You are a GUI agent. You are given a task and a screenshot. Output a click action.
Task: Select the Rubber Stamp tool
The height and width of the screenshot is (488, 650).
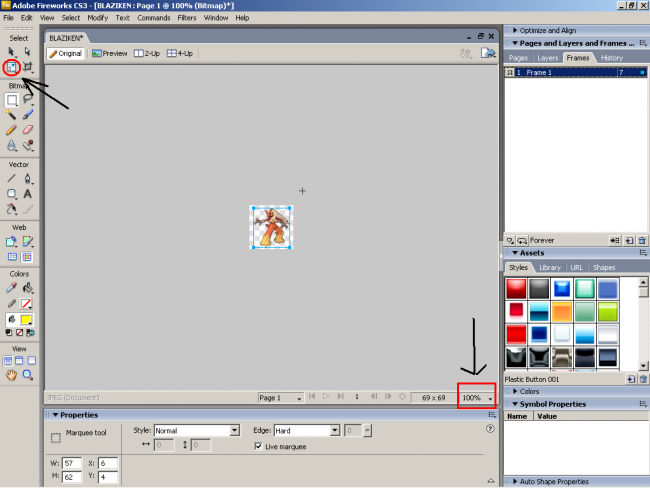click(x=28, y=145)
